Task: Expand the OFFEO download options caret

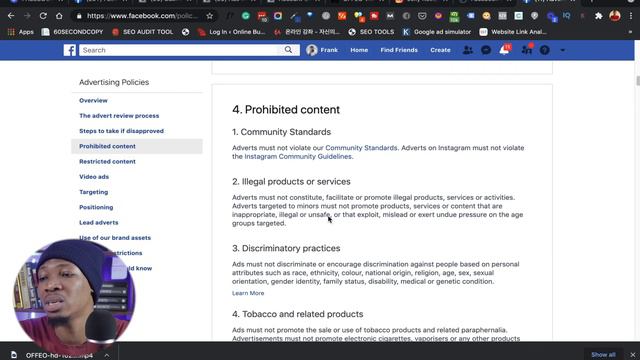Action: click(x=107, y=355)
